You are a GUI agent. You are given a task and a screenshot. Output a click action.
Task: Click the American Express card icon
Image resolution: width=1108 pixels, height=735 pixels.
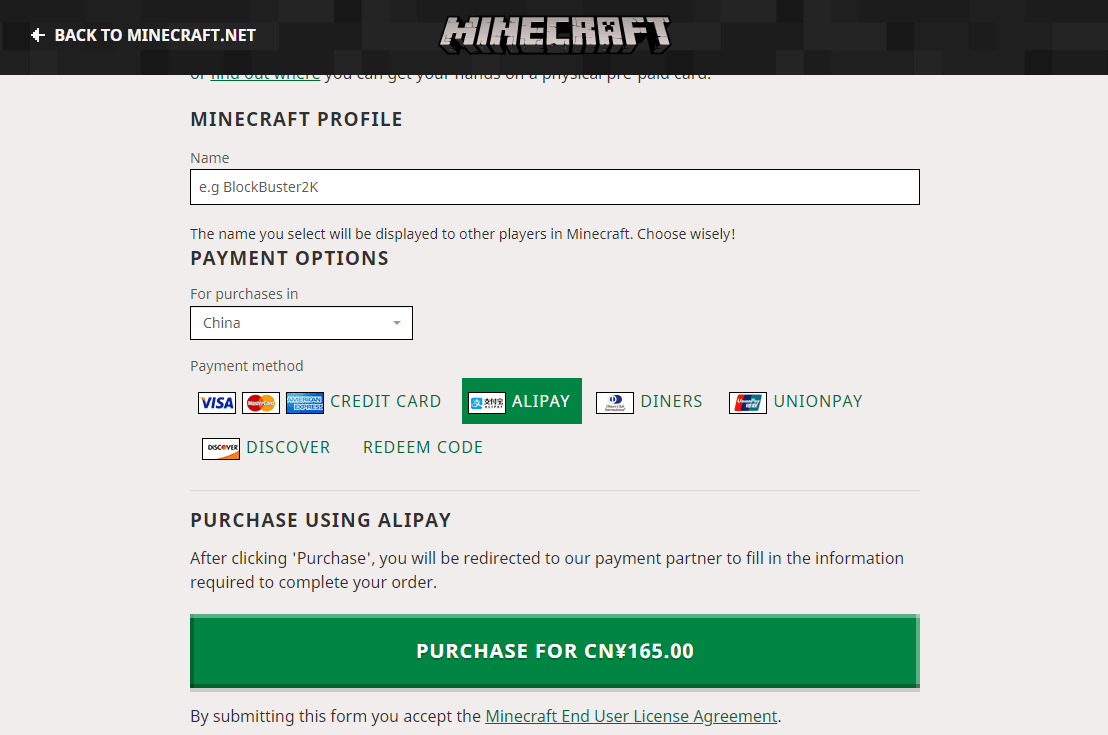coord(305,403)
